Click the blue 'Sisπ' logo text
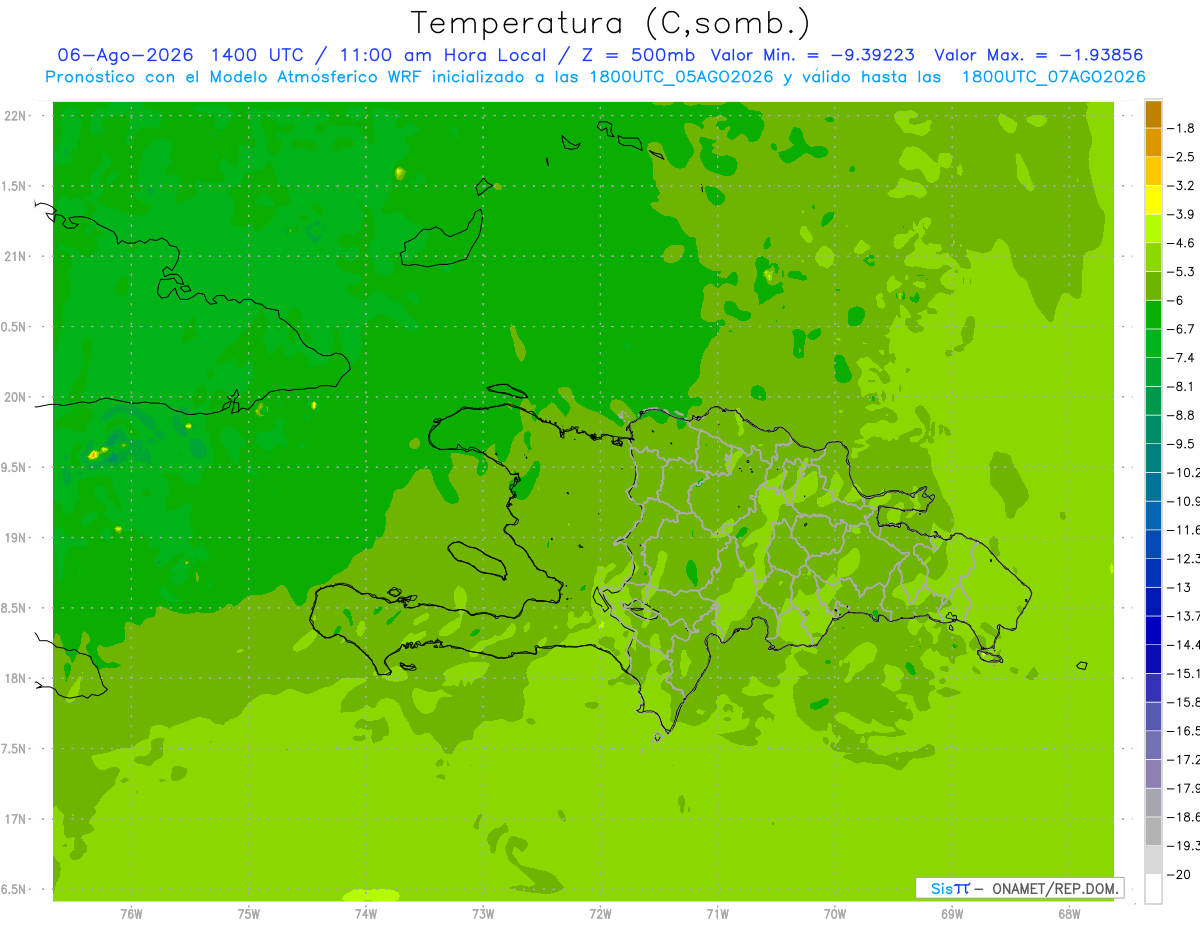 (x=949, y=888)
